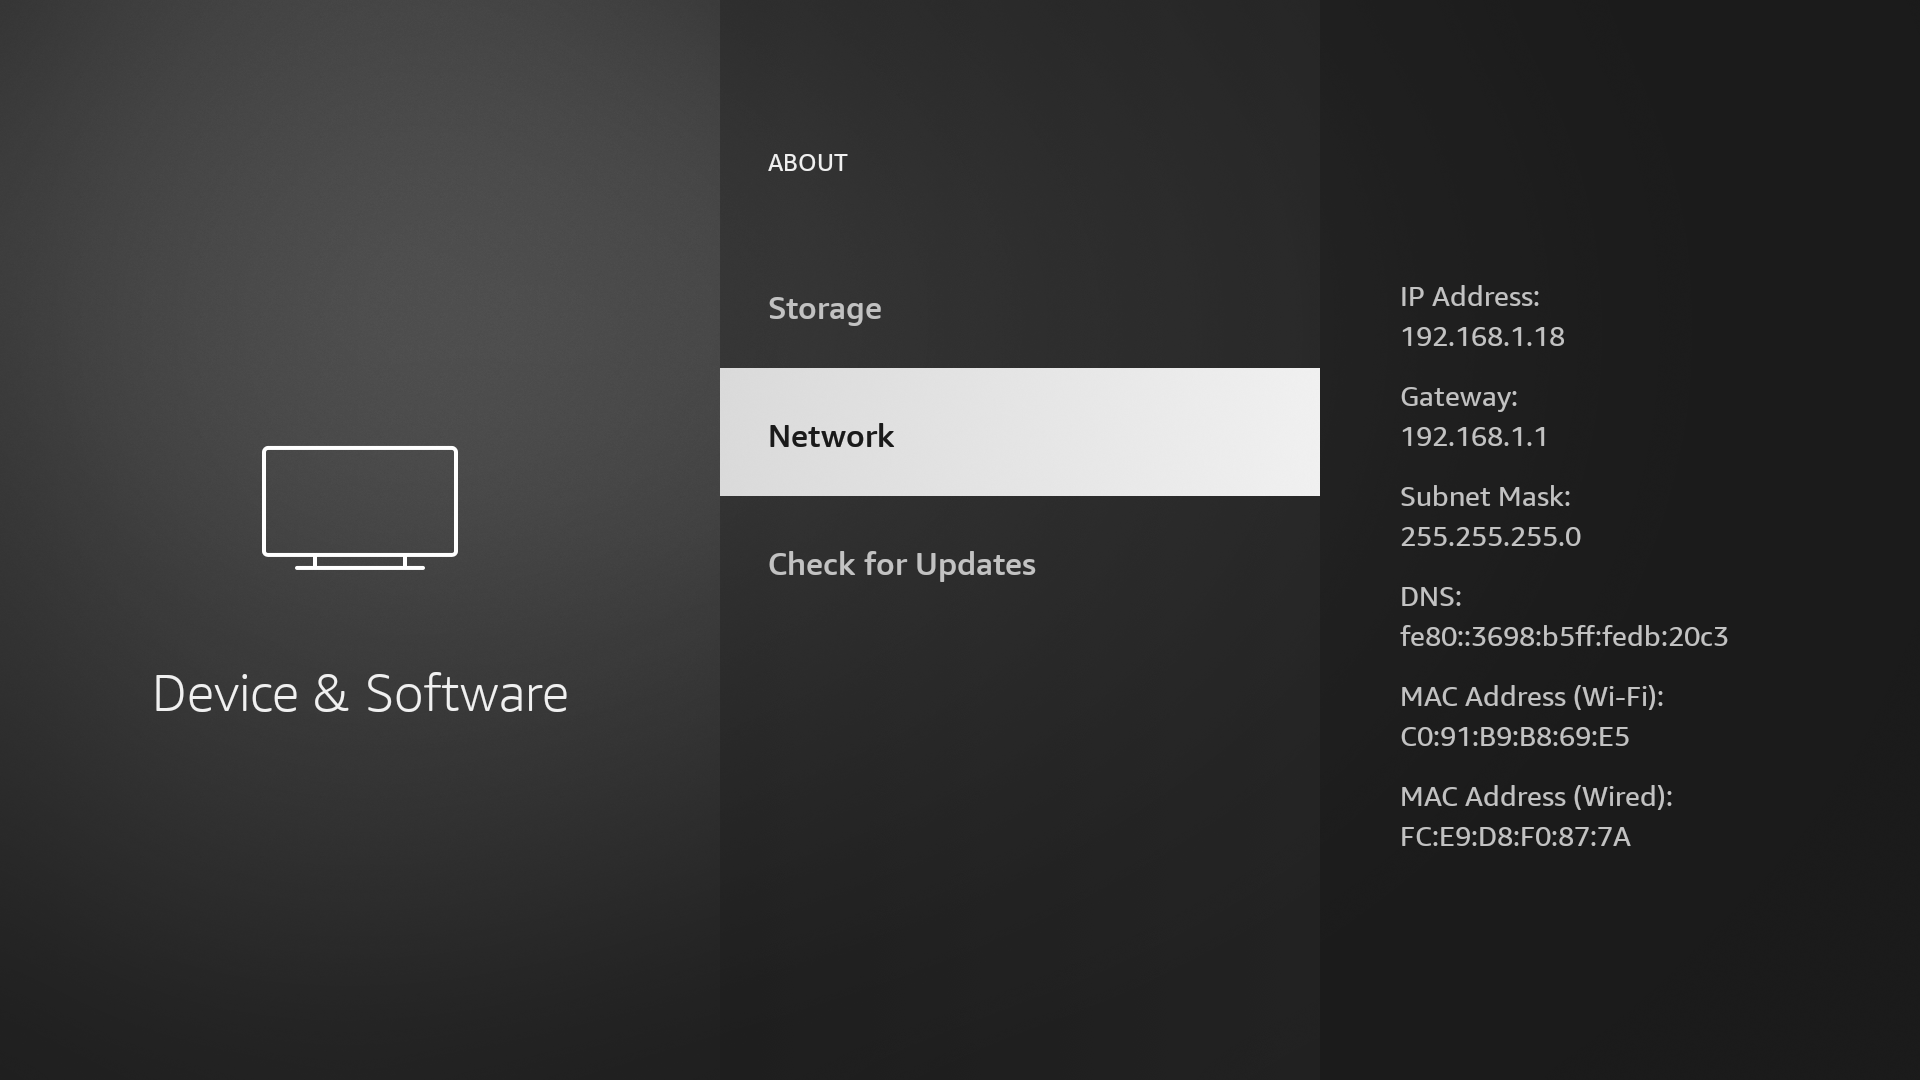Click the Gateway label on the right panel
Image resolution: width=1920 pixels, height=1080 pixels.
tap(1459, 396)
